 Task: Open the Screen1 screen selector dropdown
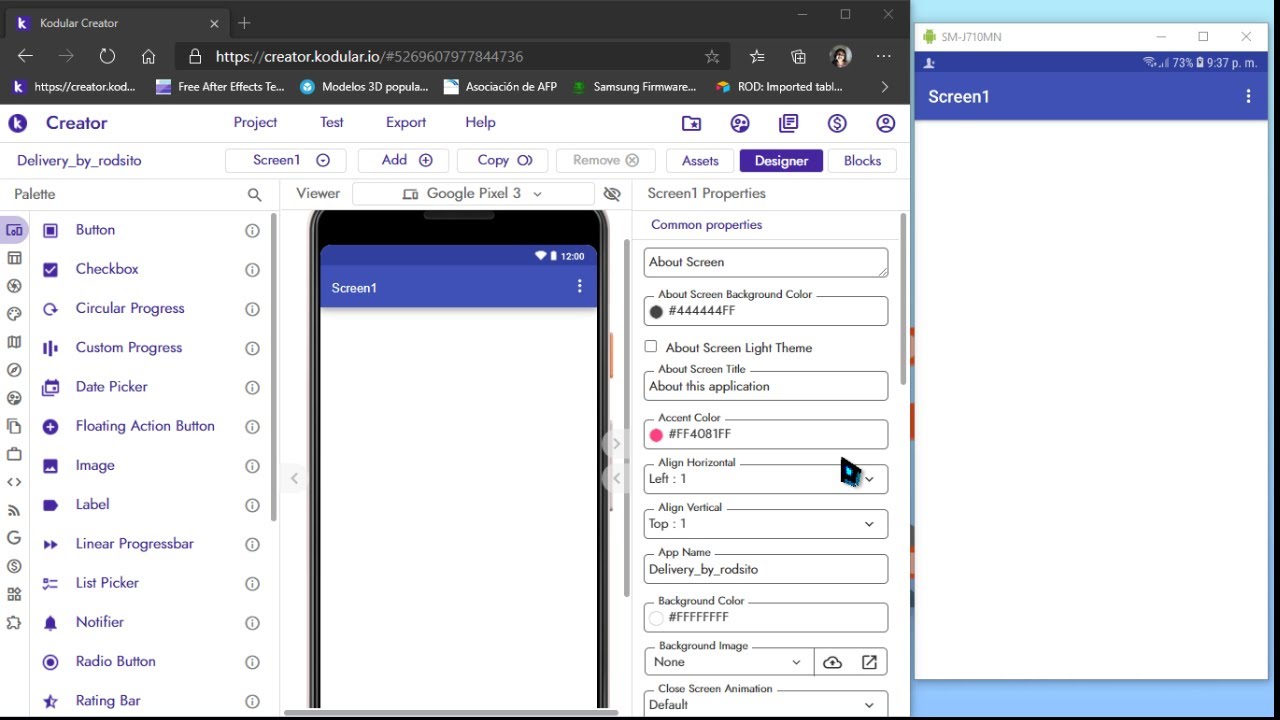click(286, 160)
